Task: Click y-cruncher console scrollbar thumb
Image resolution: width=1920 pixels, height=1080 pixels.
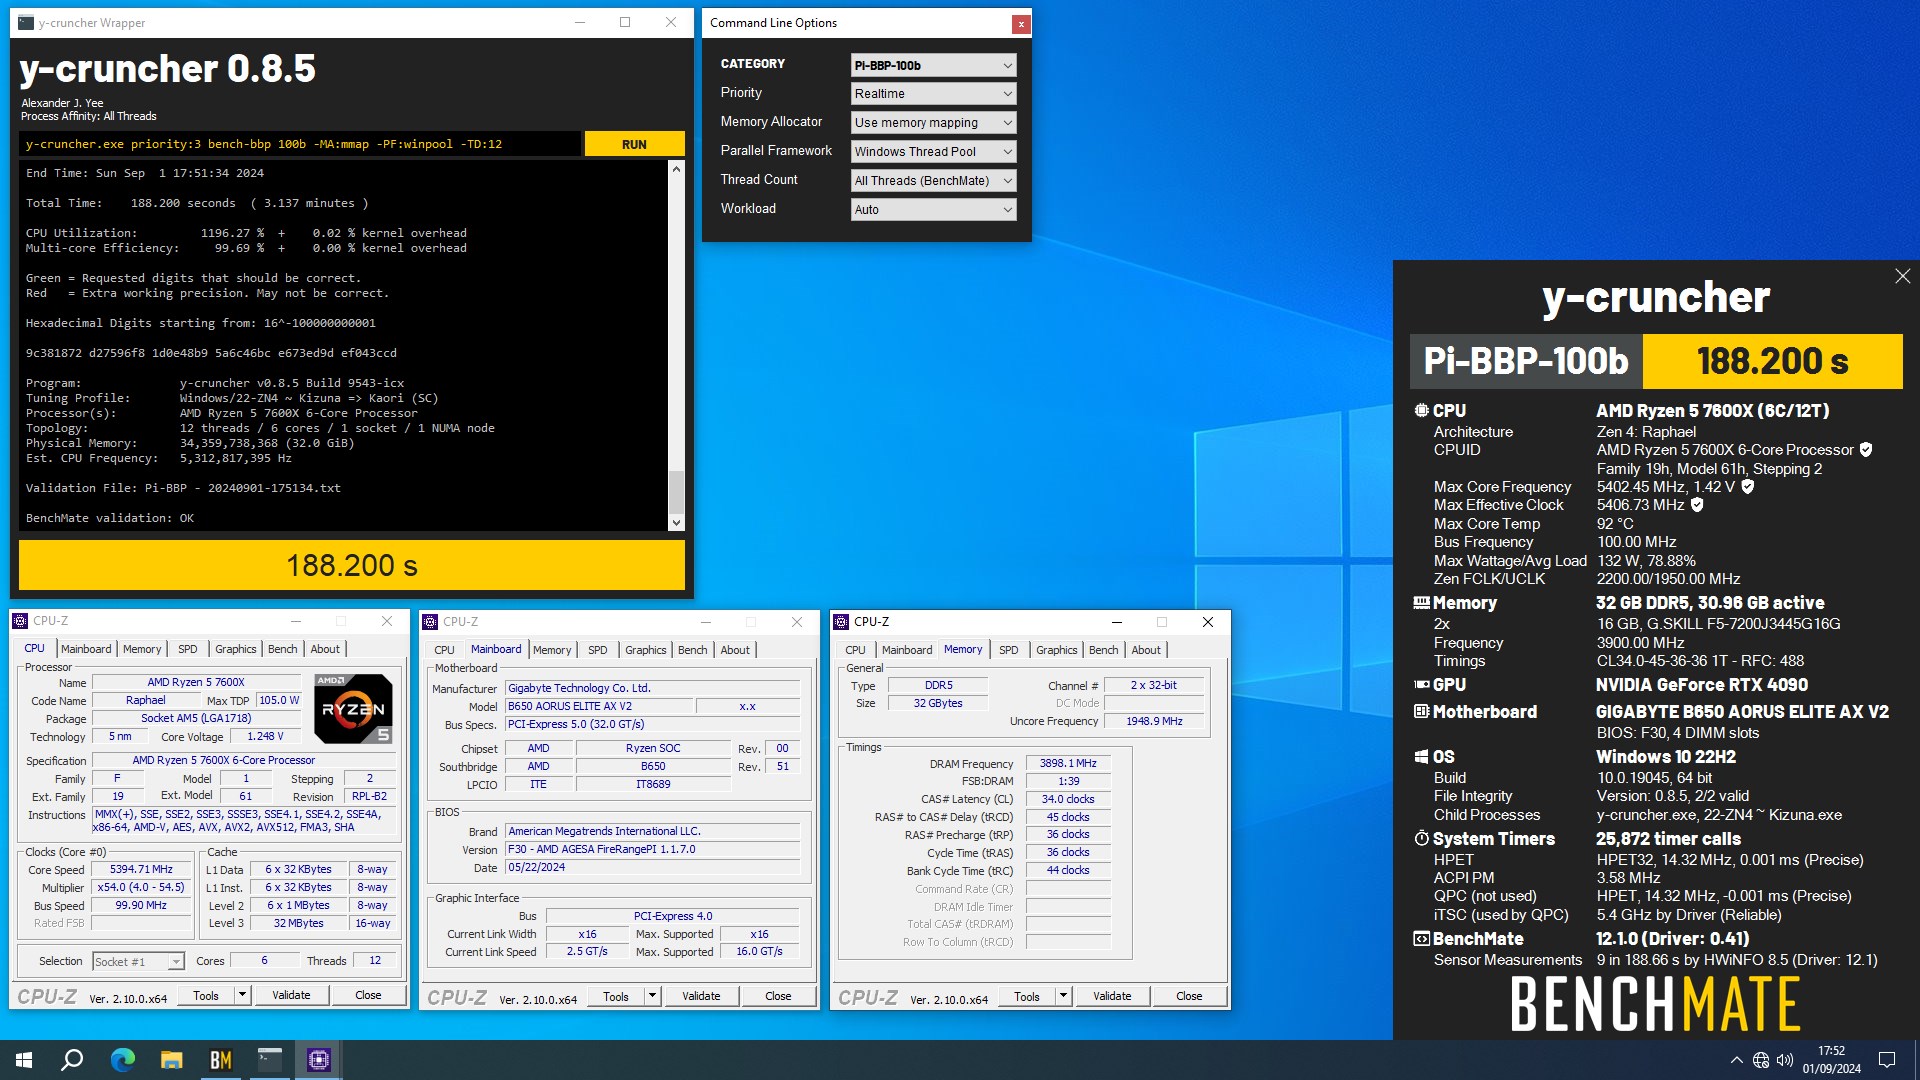Action: click(x=676, y=492)
